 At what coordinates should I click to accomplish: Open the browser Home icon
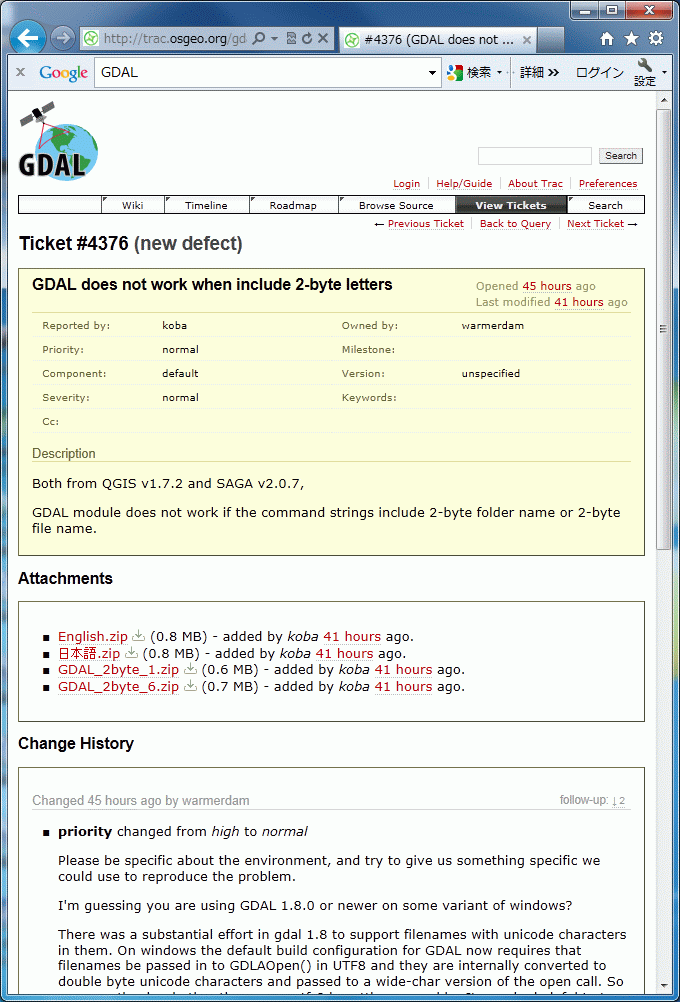pyautogui.click(x=606, y=39)
